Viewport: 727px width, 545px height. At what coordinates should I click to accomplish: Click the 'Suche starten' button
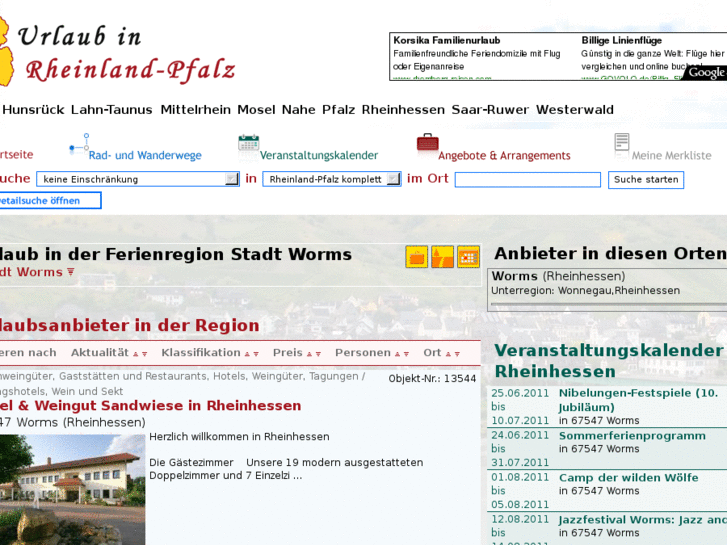pyautogui.click(x=646, y=180)
